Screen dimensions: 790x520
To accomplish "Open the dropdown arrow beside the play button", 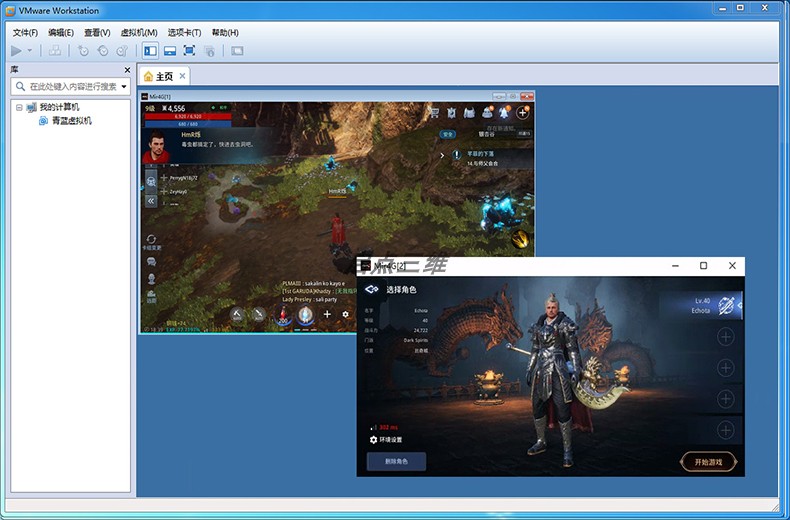I will pyautogui.click(x=30, y=51).
